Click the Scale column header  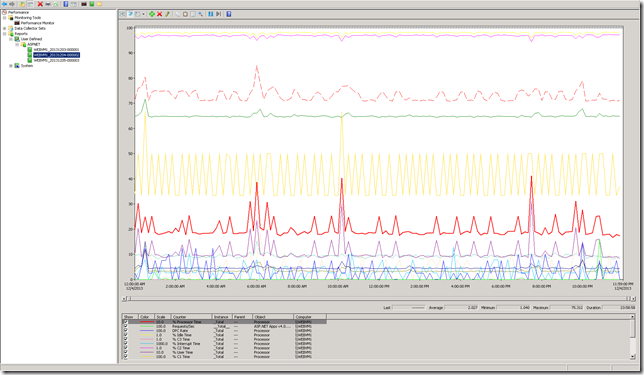(x=163, y=317)
